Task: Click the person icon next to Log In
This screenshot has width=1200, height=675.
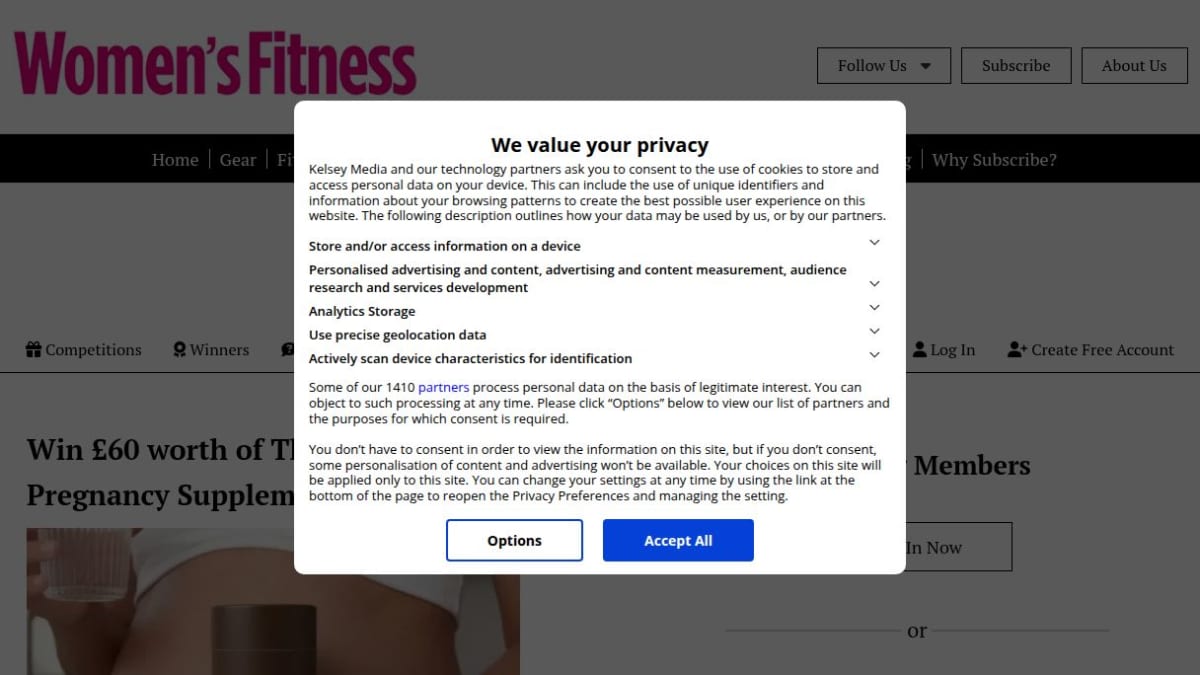Action: click(920, 350)
